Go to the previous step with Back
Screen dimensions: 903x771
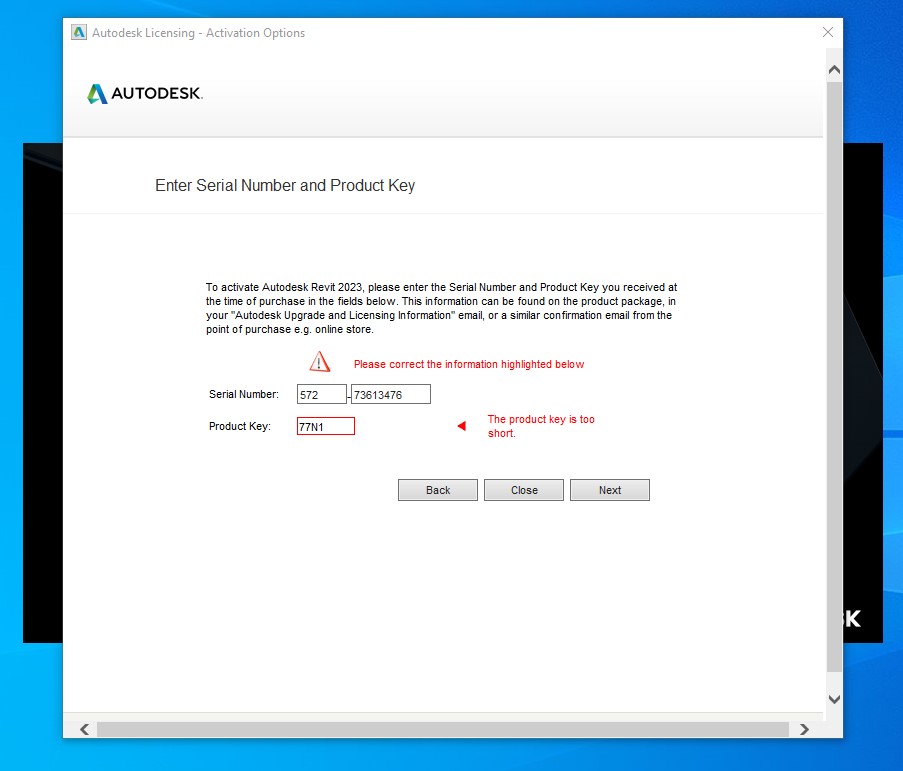(438, 490)
